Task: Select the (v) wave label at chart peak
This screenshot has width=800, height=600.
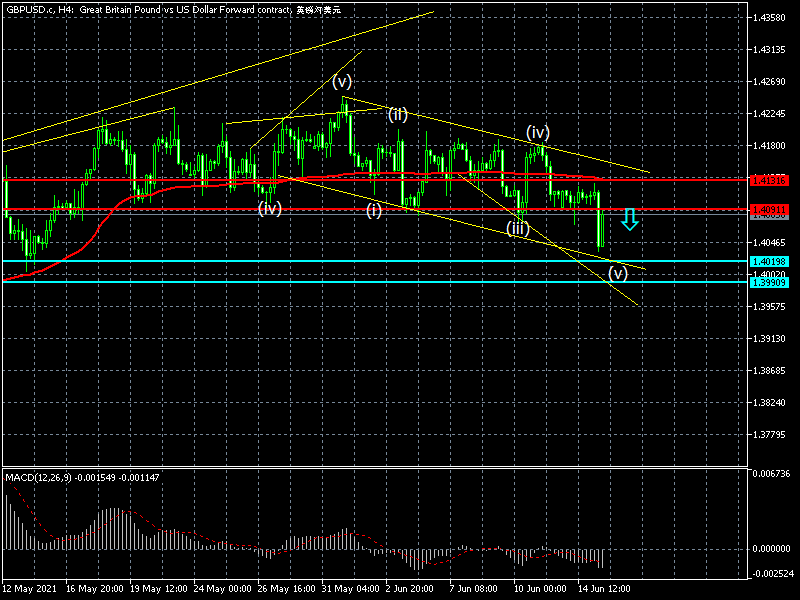Action: click(x=342, y=81)
